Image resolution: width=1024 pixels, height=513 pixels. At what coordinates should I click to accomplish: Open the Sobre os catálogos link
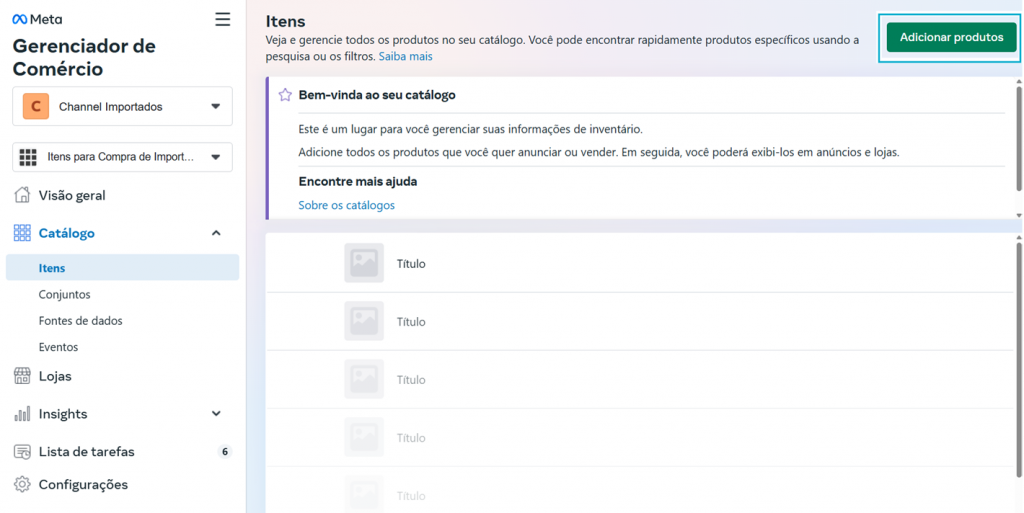click(x=347, y=205)
